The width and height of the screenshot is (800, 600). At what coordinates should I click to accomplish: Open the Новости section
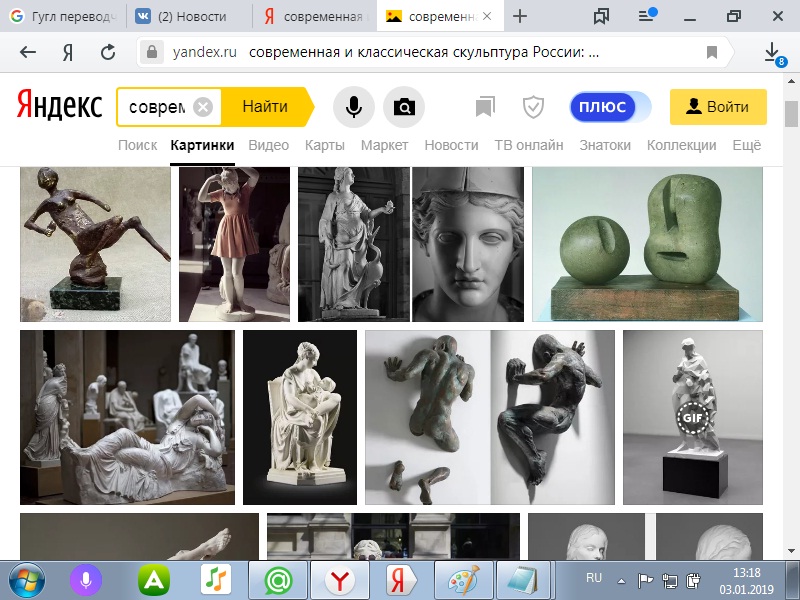(x=451, y=145)
